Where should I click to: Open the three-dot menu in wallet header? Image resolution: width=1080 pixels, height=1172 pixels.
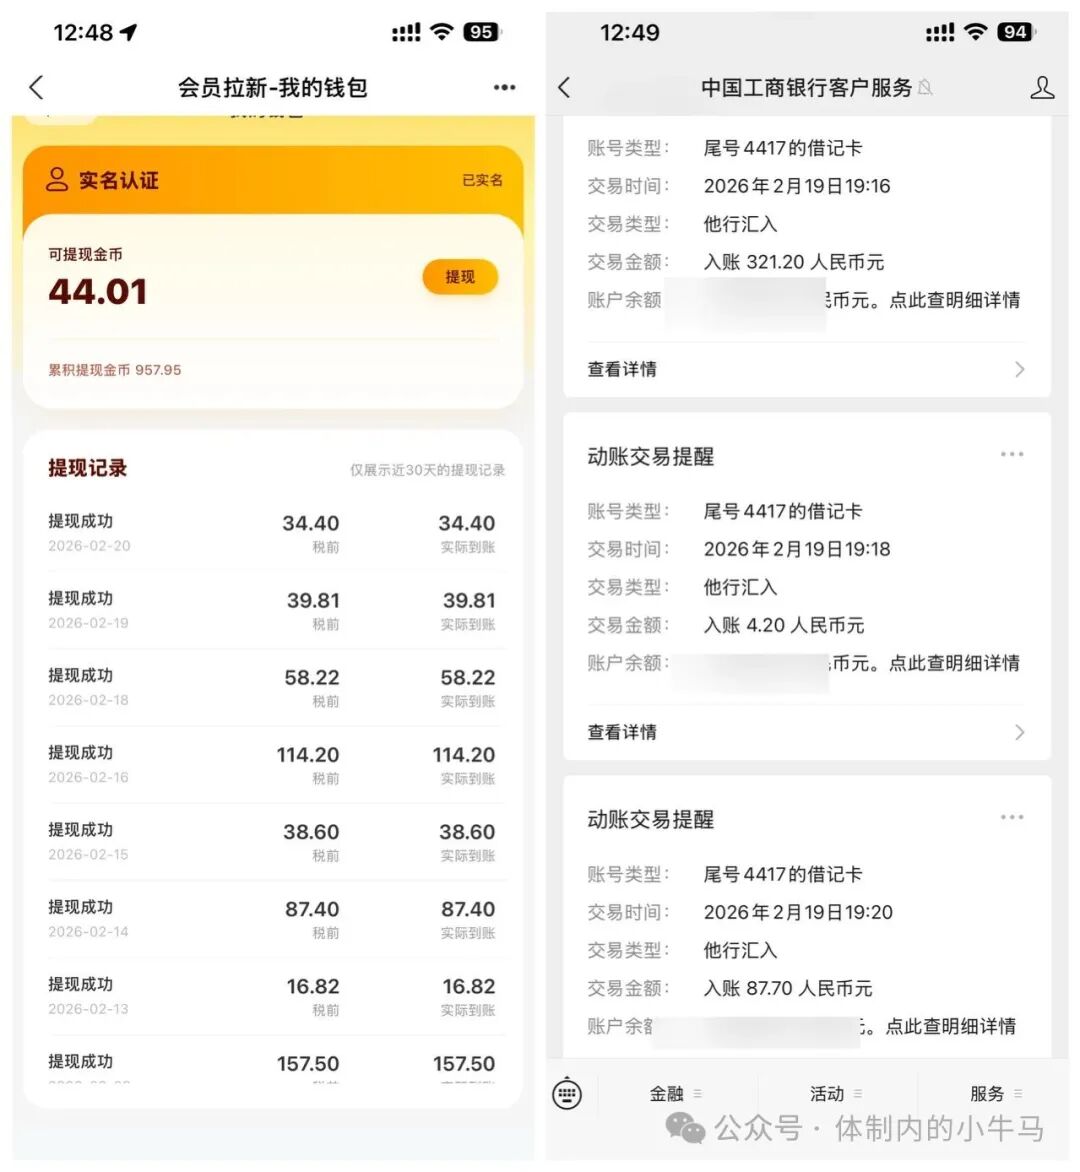pos(504,87)
